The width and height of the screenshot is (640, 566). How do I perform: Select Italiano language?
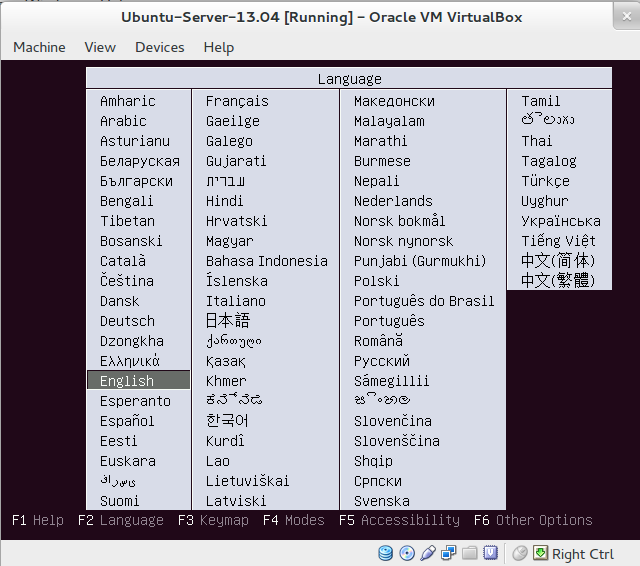(x=236, y=301)
